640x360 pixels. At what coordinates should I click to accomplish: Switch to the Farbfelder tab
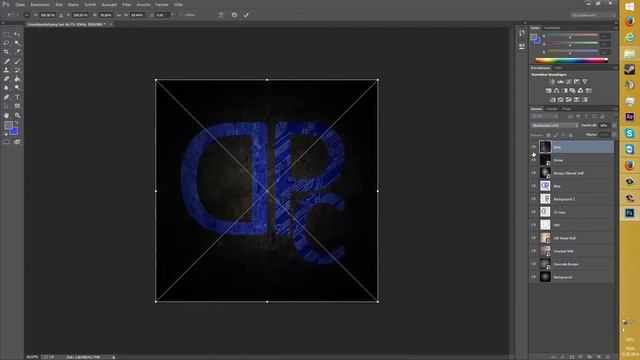coord(552,28)
